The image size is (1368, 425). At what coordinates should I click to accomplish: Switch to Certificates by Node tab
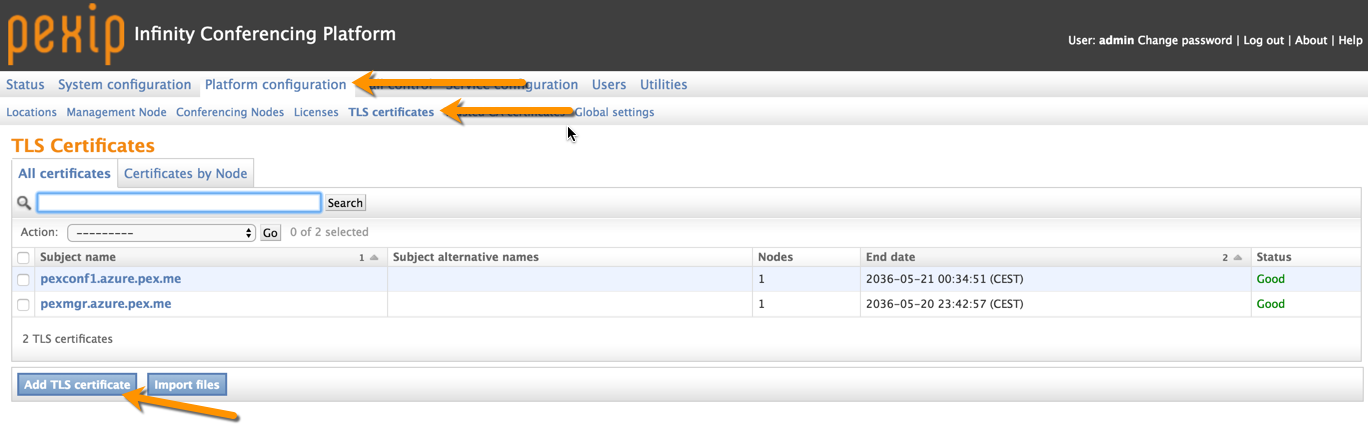(185, 173)
